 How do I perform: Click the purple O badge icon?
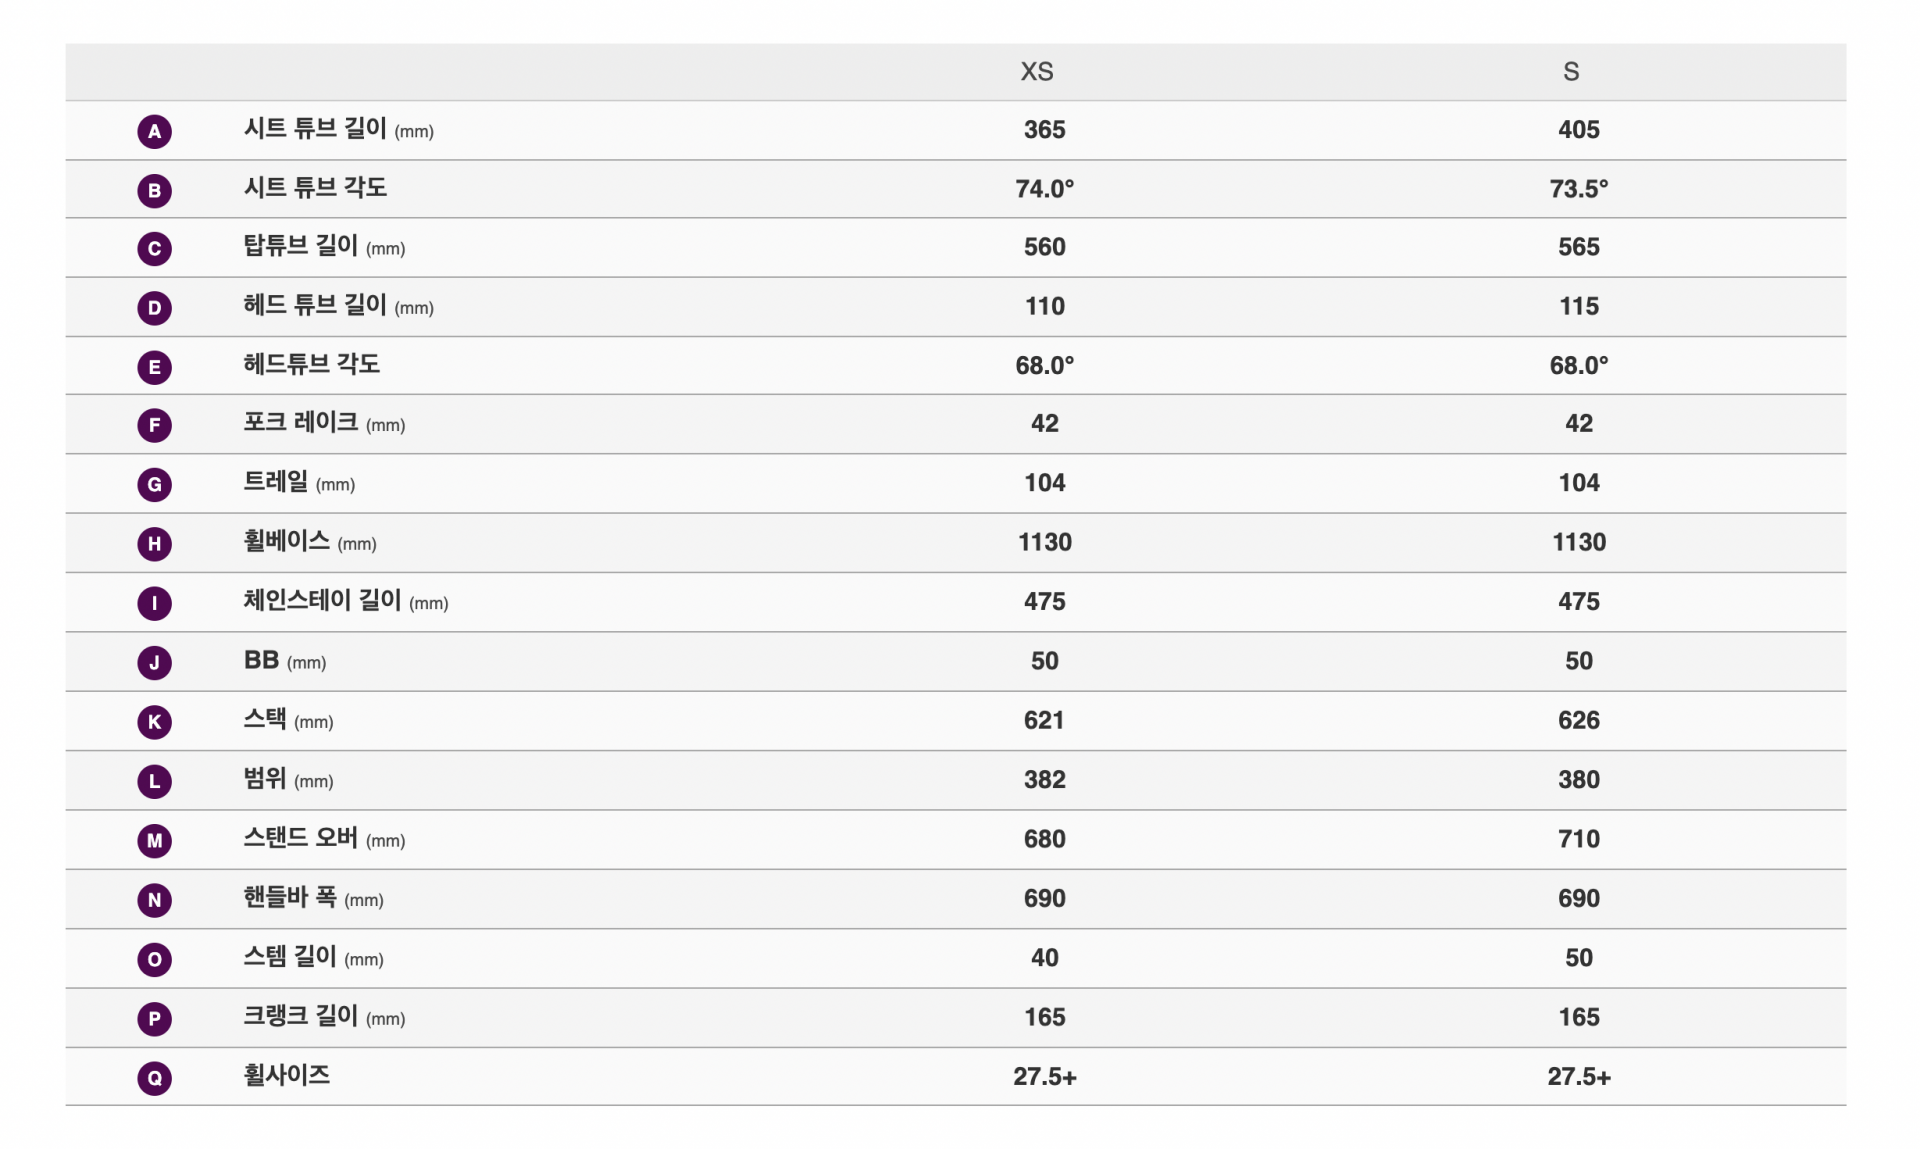point(154,960)
